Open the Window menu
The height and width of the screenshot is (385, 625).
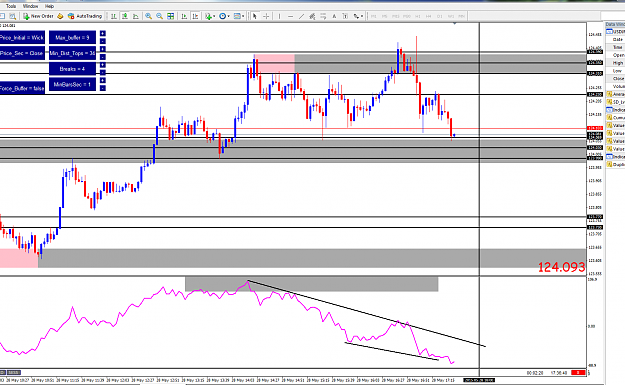pos(30,6)
